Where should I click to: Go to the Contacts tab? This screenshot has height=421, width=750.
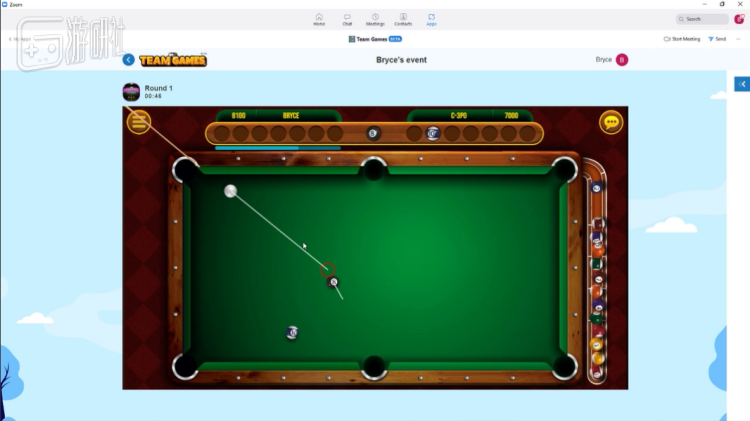pyautogui.click(x=403, y=20)
